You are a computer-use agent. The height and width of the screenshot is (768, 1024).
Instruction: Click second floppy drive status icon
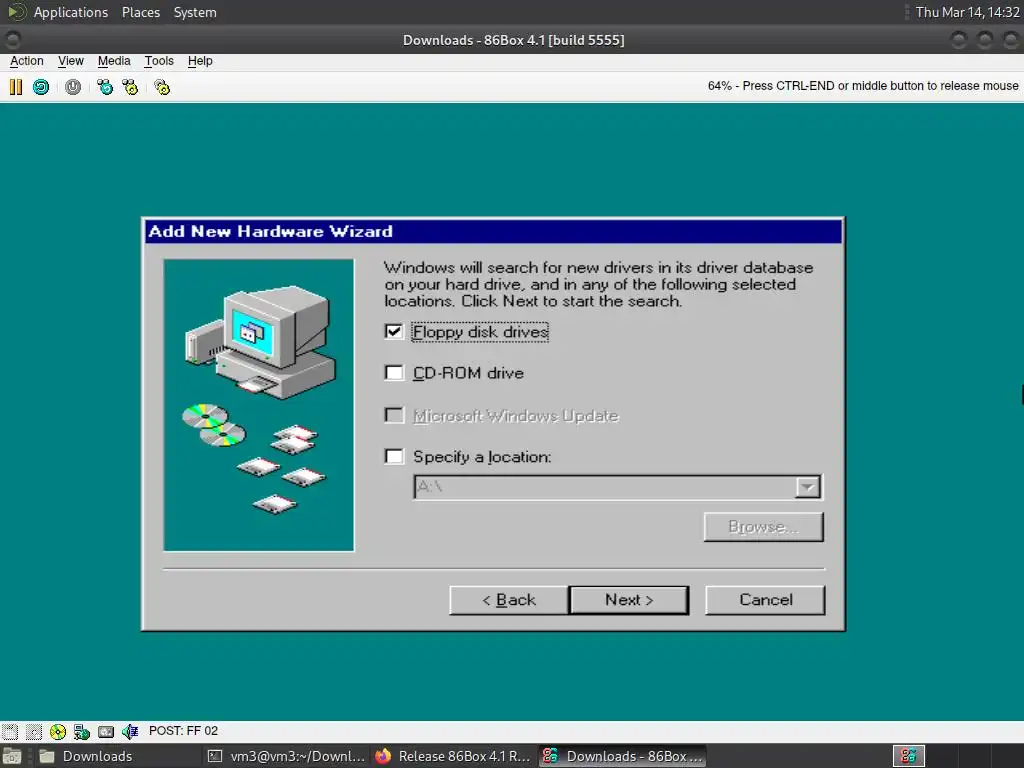pos(34,731)
